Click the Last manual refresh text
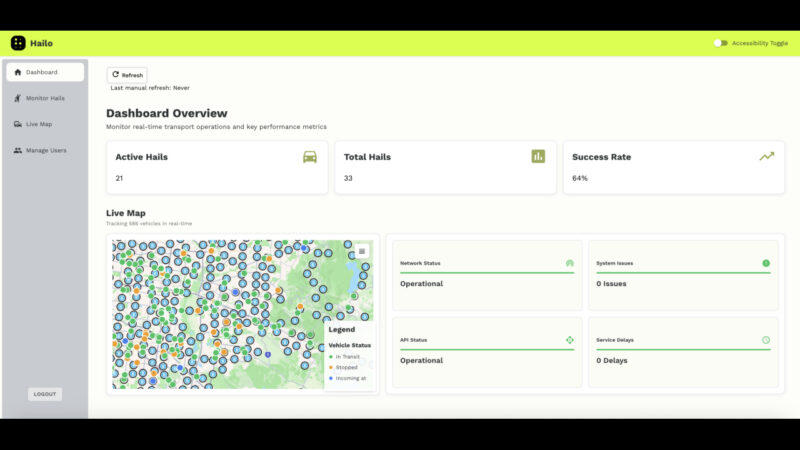Screen dimensions: 800x450 [x=150, y=88]
